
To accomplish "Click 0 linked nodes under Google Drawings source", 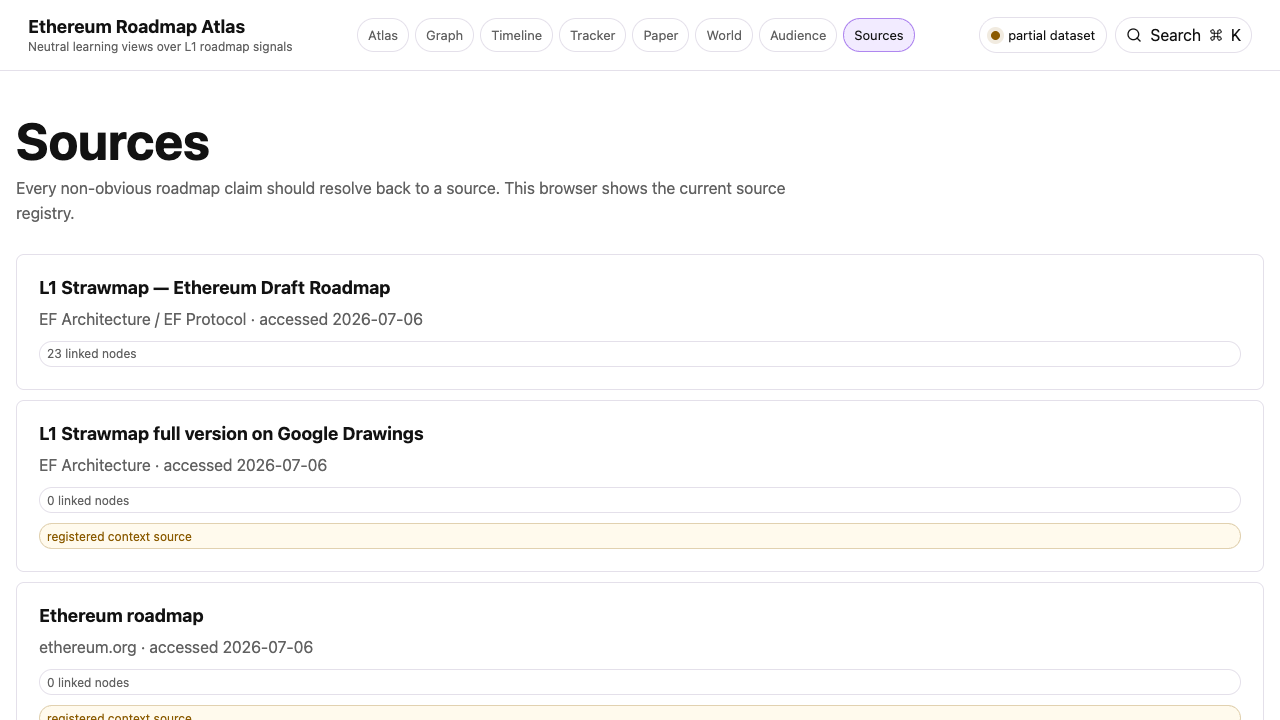I will (x=640, y=500).
